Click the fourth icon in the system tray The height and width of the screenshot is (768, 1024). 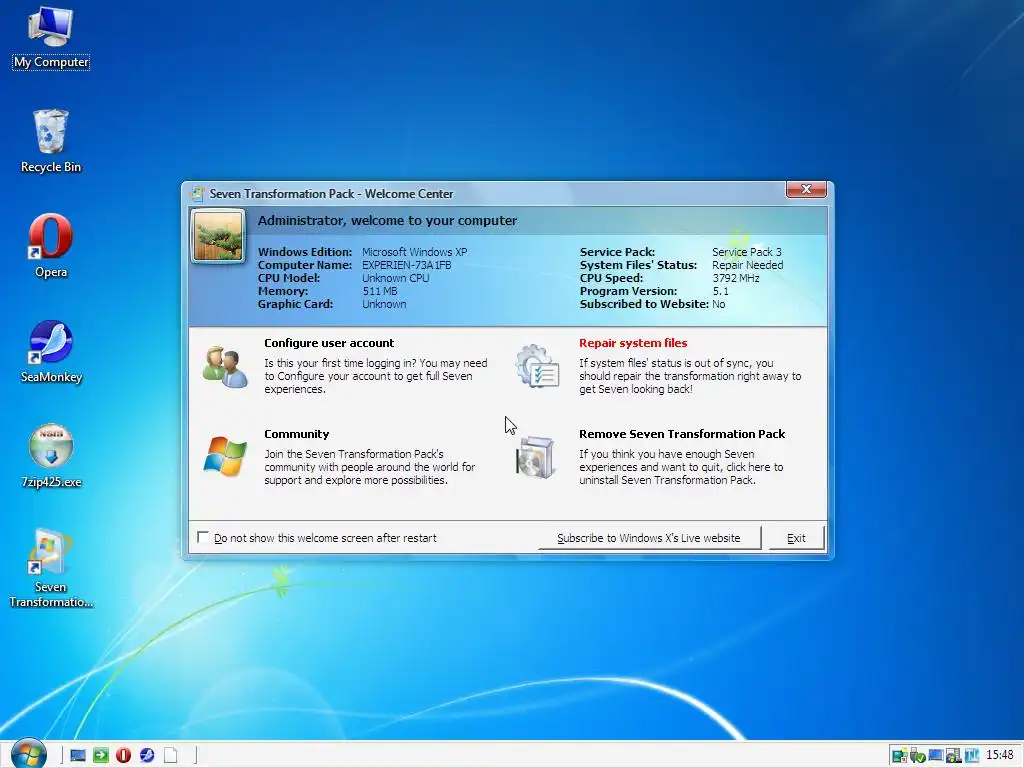pos(953,756)
